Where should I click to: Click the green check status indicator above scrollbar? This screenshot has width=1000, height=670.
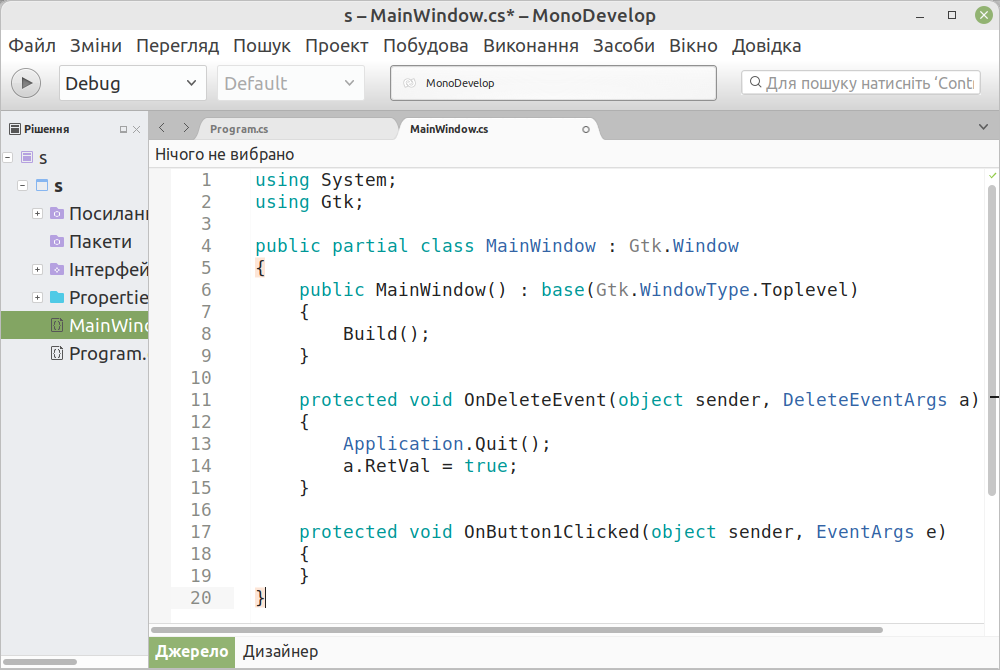click(x=992, y=175)
